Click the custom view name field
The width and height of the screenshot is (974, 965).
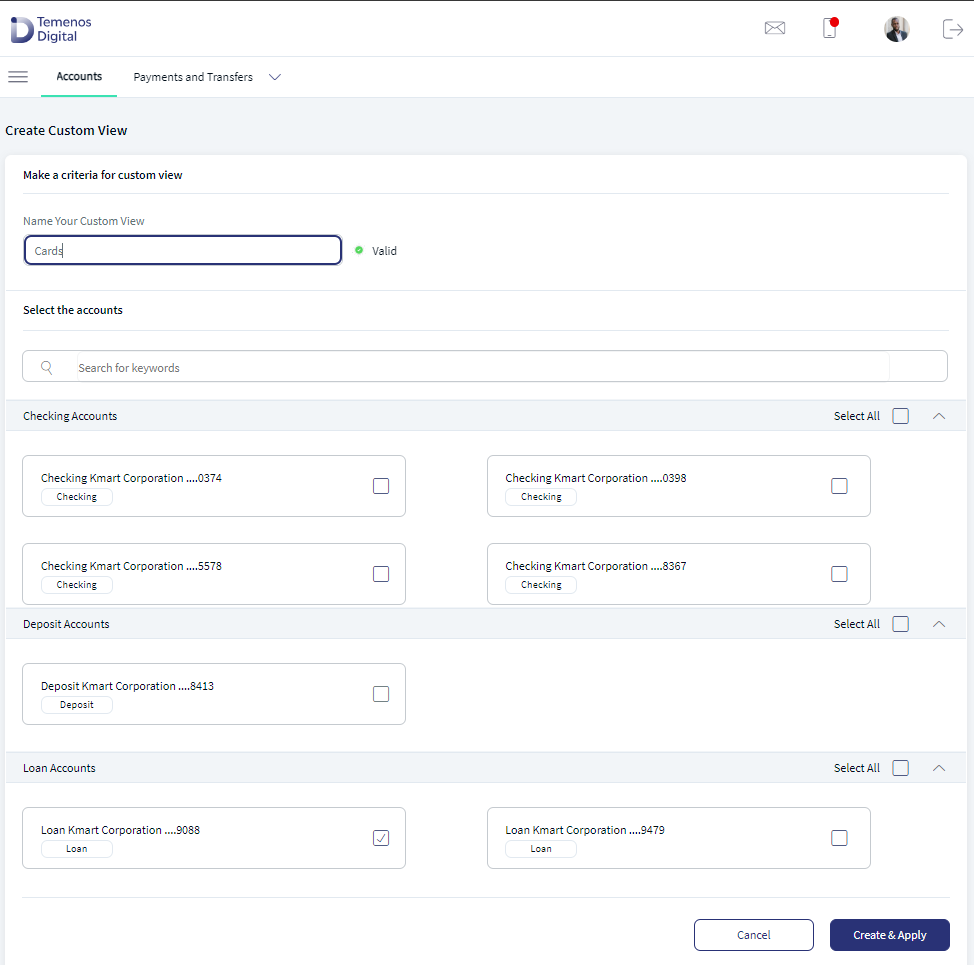click(x=183, y=250)
